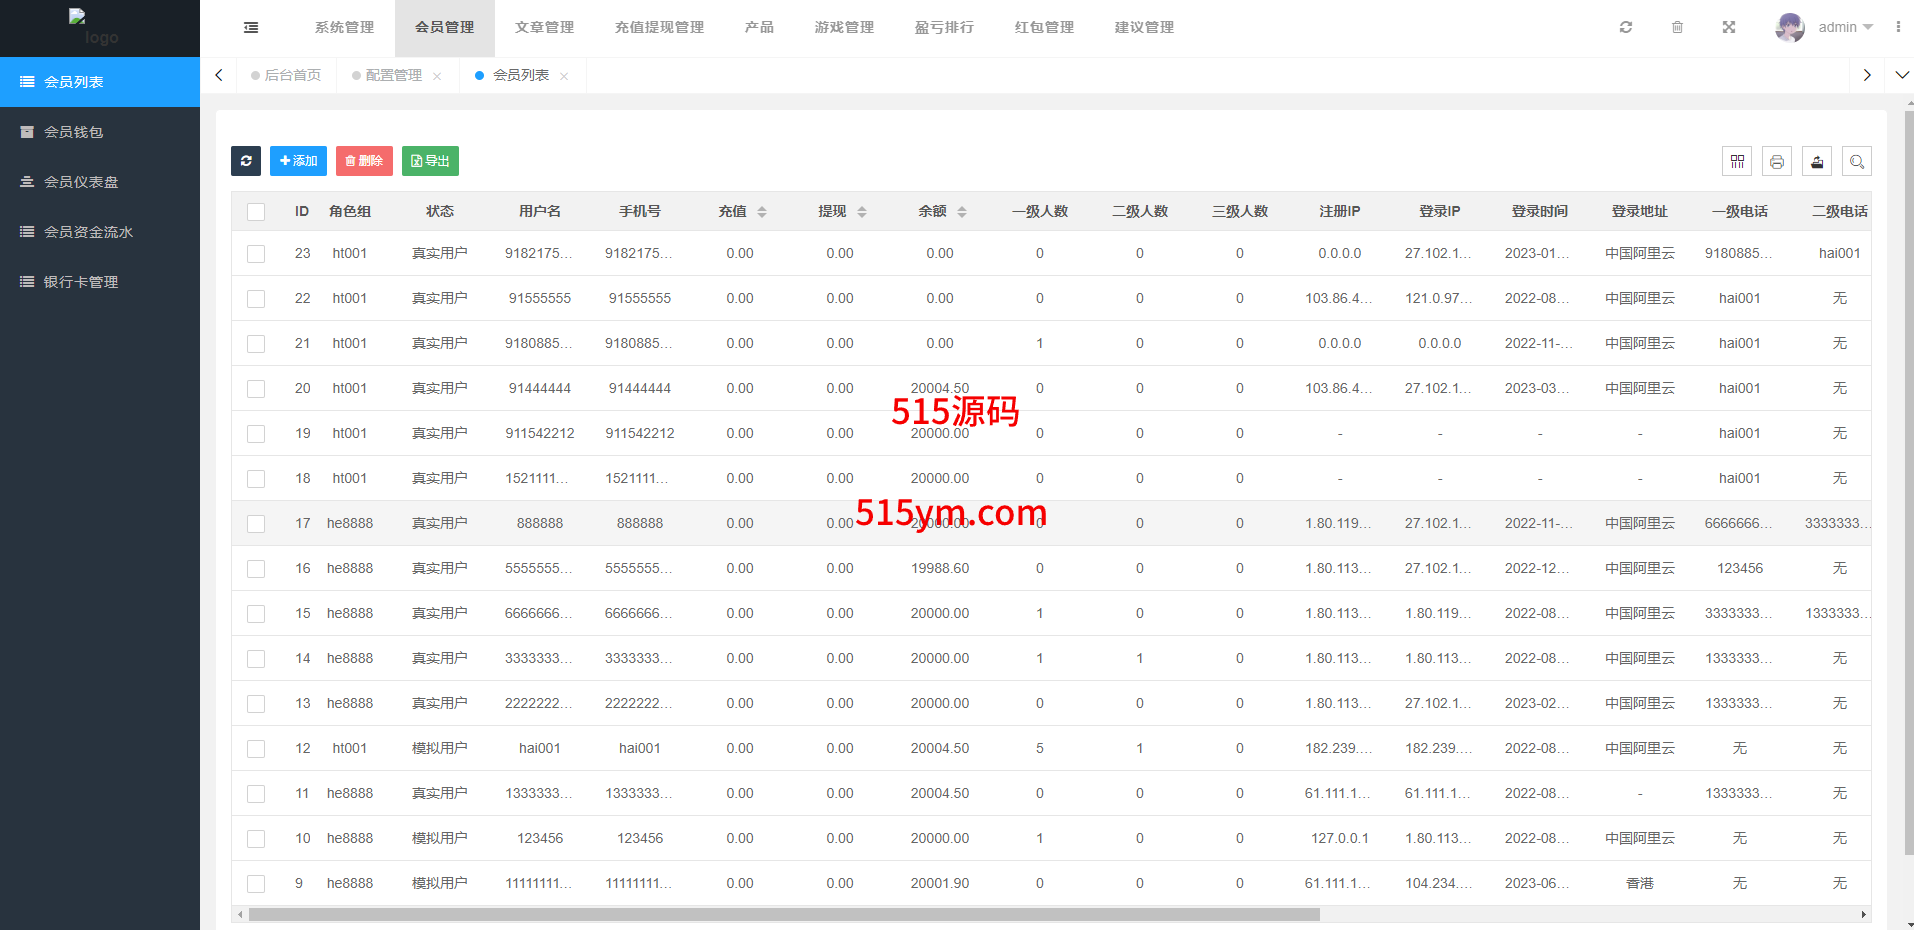Tick the select-all checkbox in table header
Viewport: 1914px width, 930px height.
pos(256,212)
